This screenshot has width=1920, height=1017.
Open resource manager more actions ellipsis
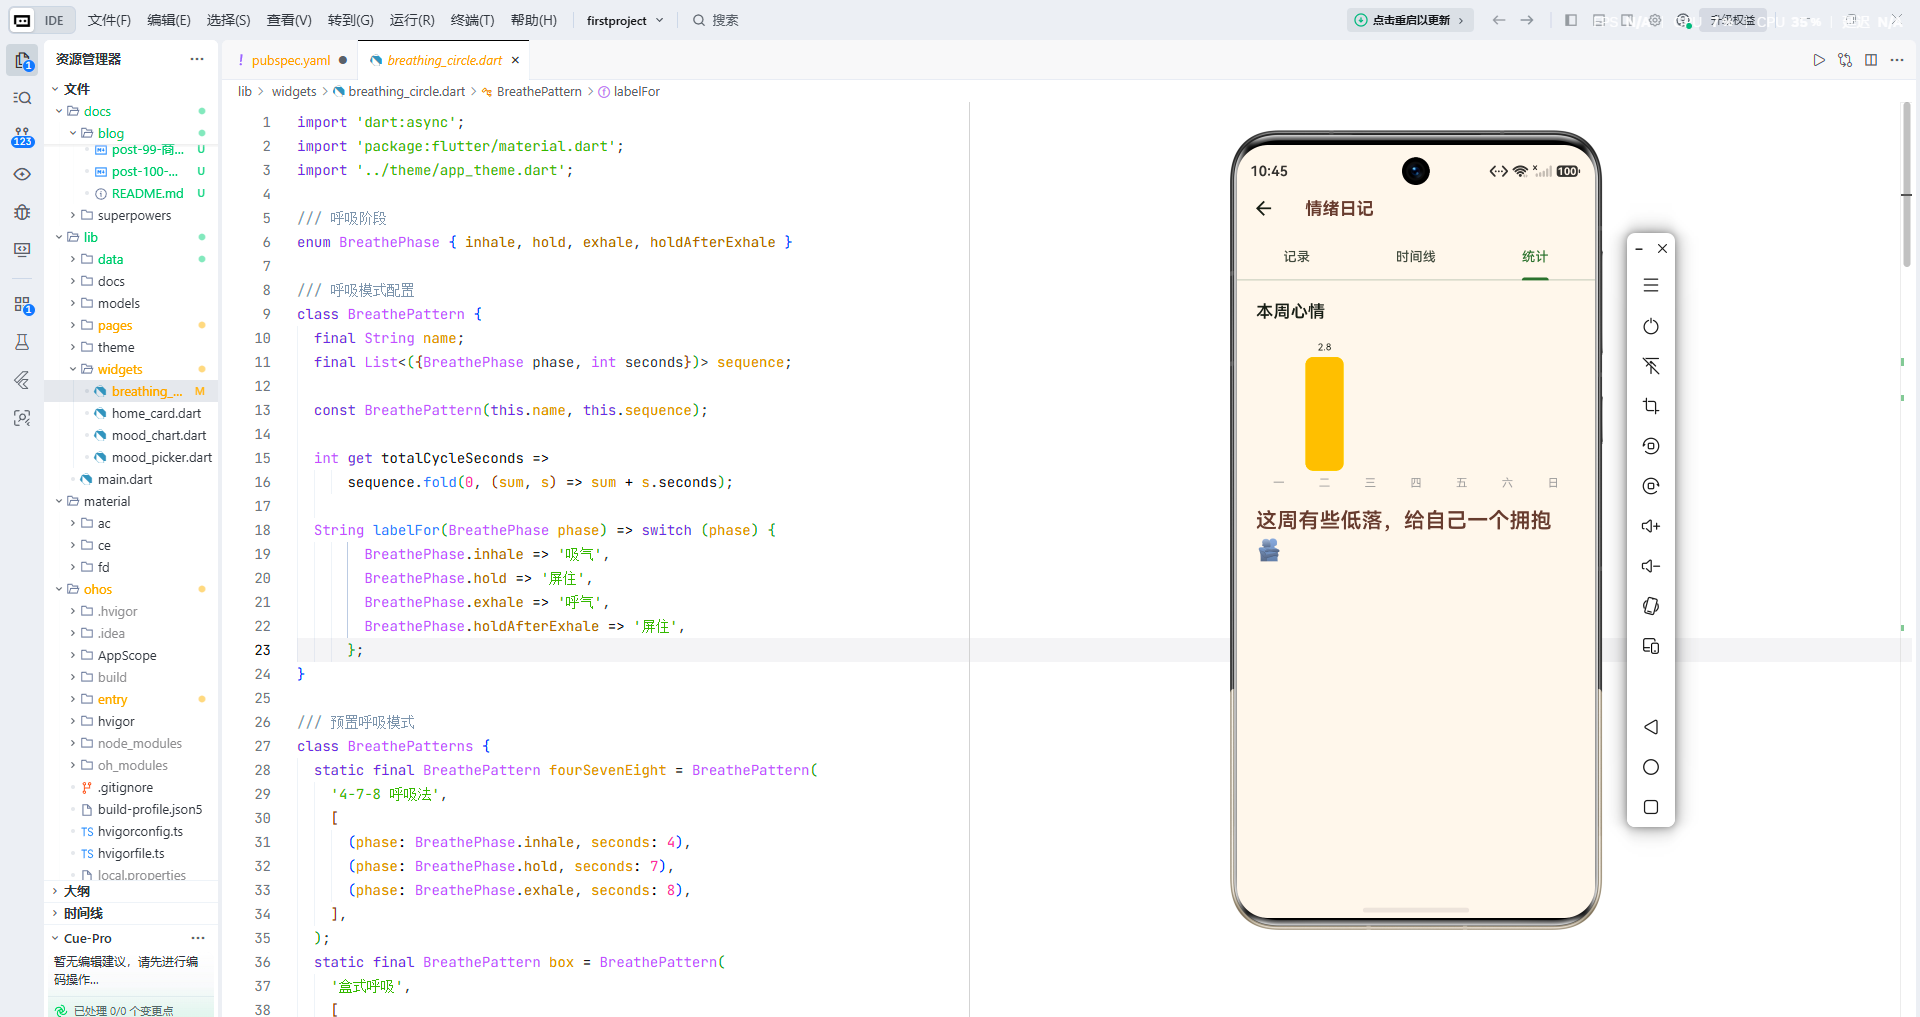click(x=197, y=59)
